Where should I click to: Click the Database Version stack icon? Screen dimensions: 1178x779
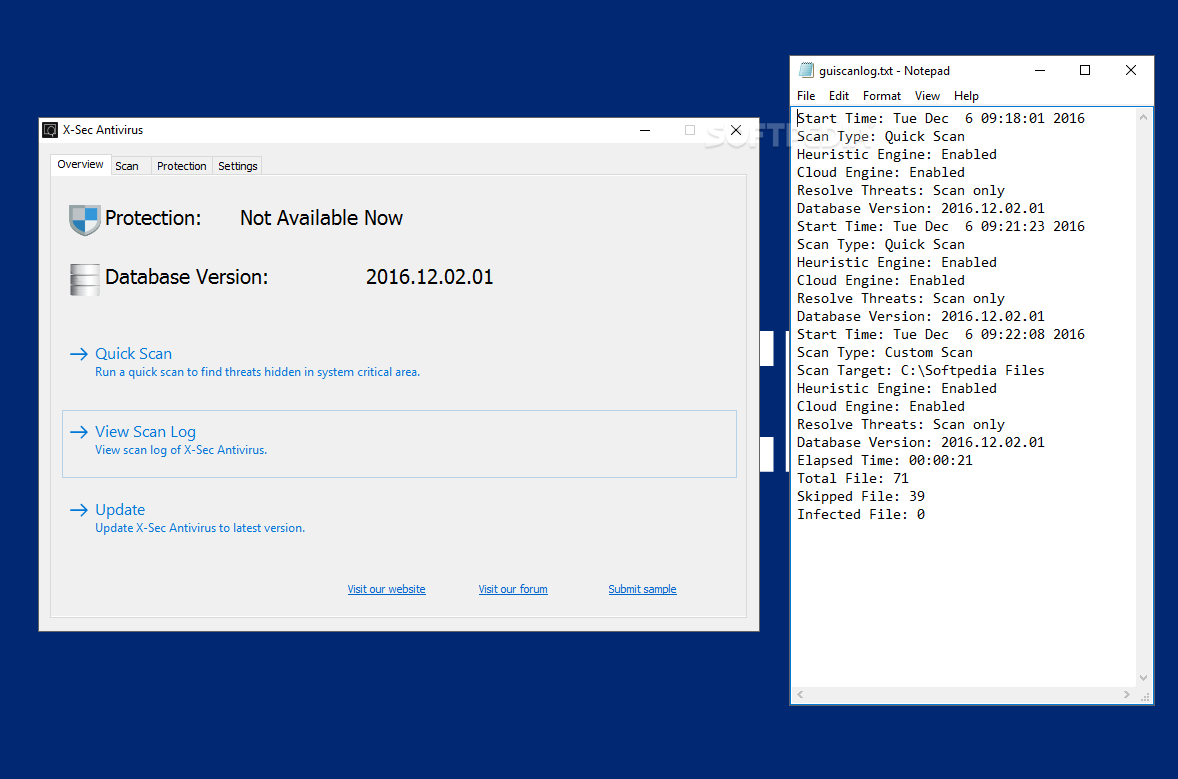pos(84,279)
